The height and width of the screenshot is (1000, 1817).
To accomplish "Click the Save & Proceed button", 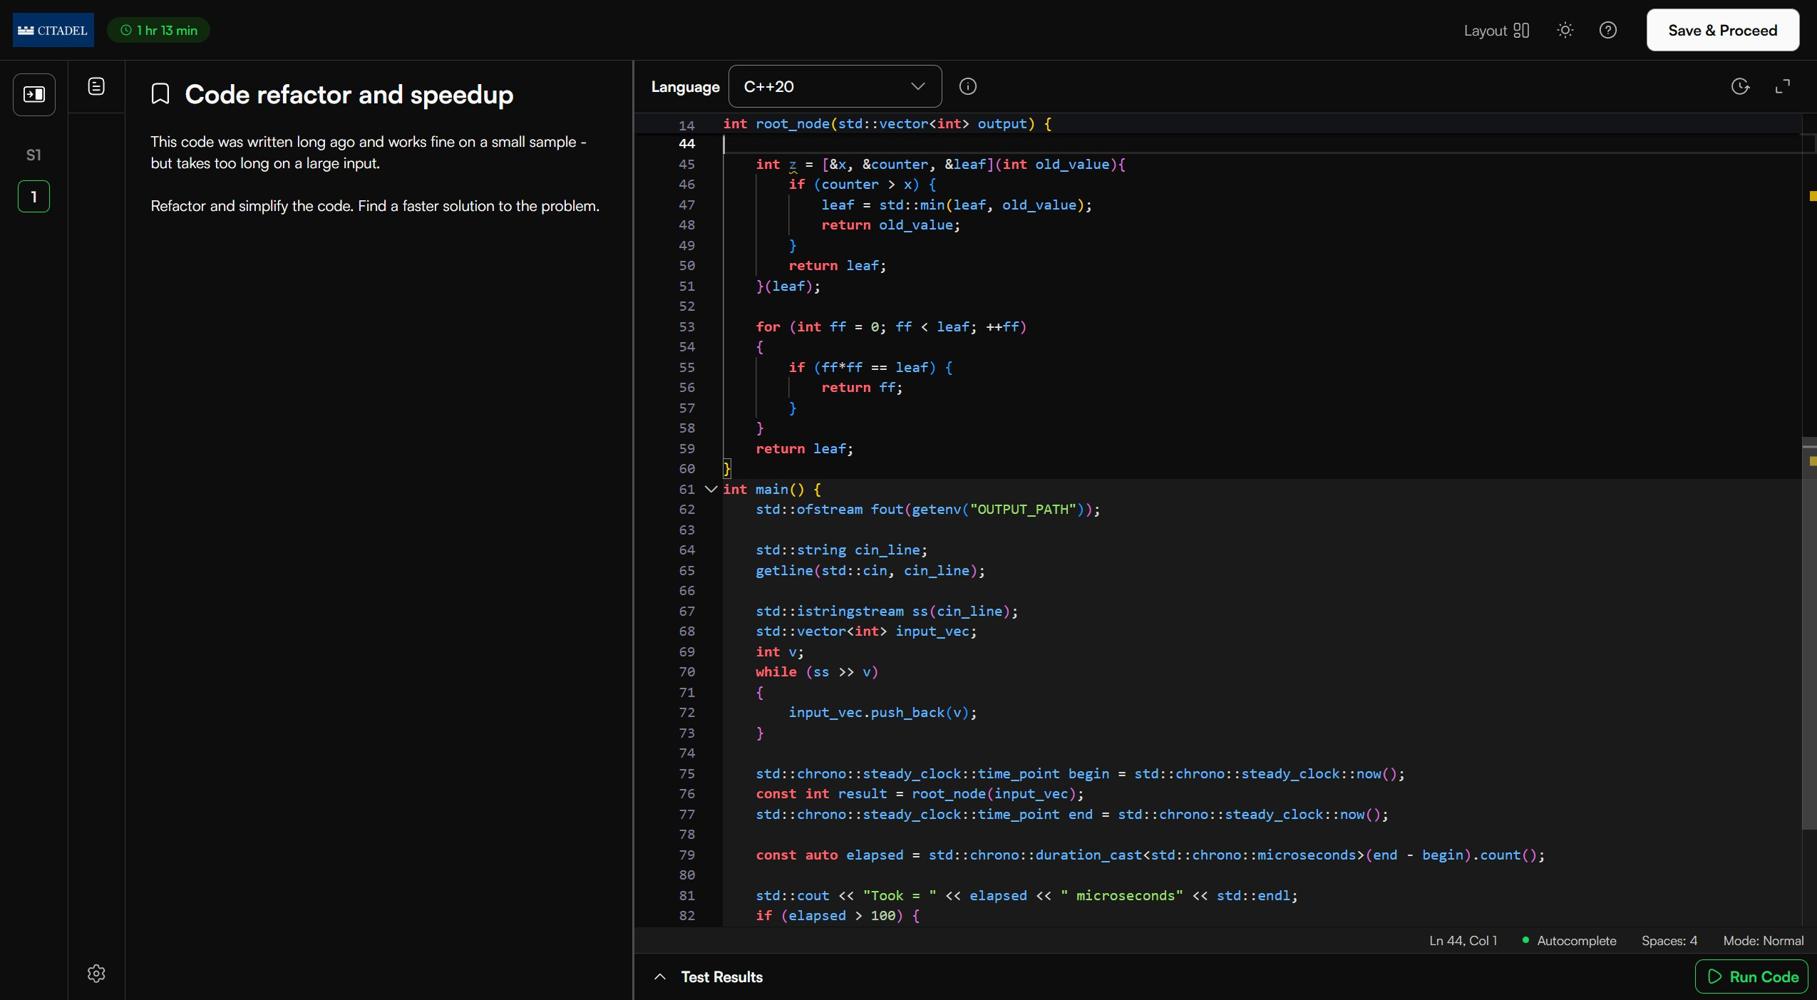I will click(x=1722, y=30).
